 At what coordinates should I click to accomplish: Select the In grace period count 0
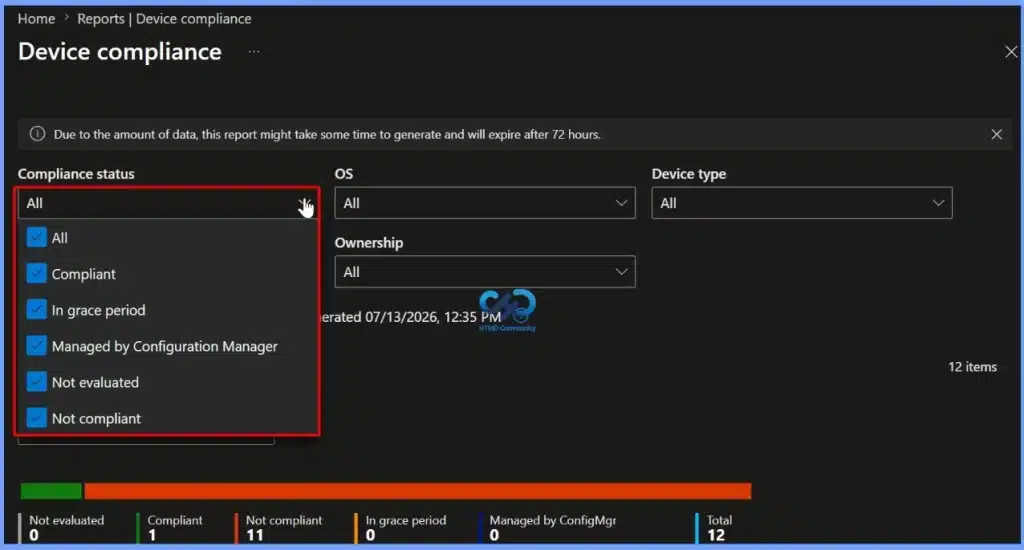[x=370, y=536]
